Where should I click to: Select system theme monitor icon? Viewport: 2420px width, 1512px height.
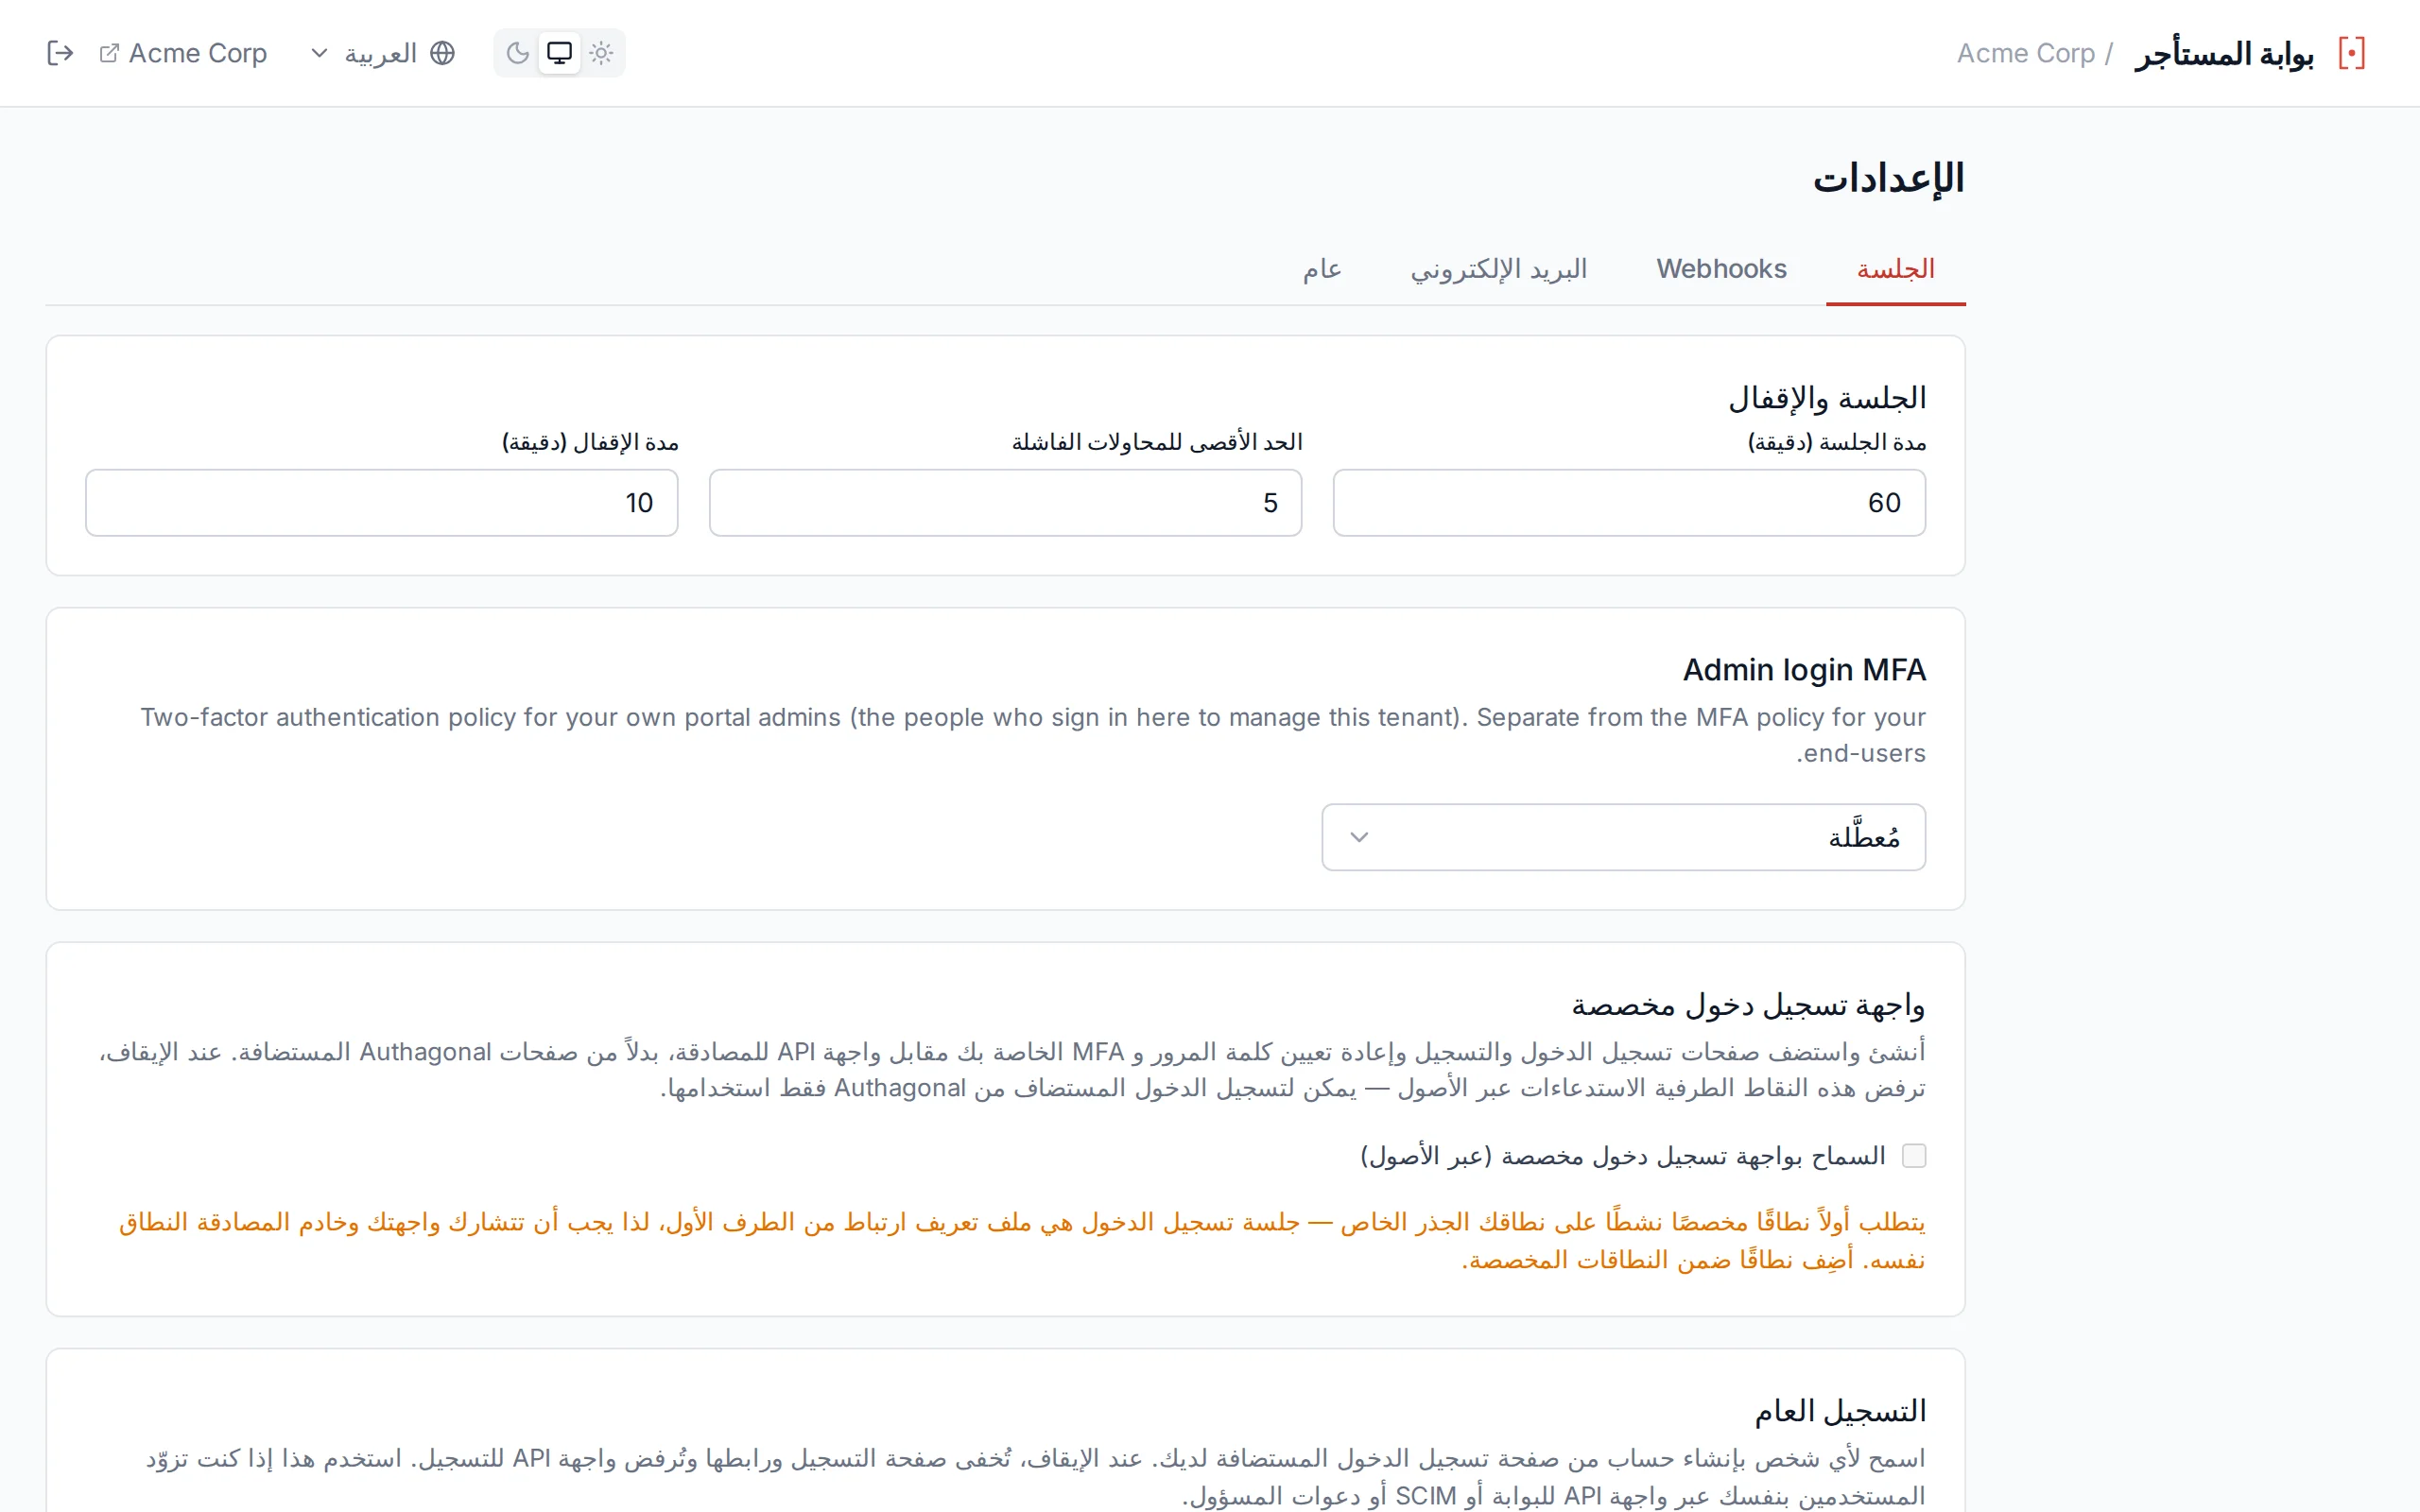coord(559,53)
